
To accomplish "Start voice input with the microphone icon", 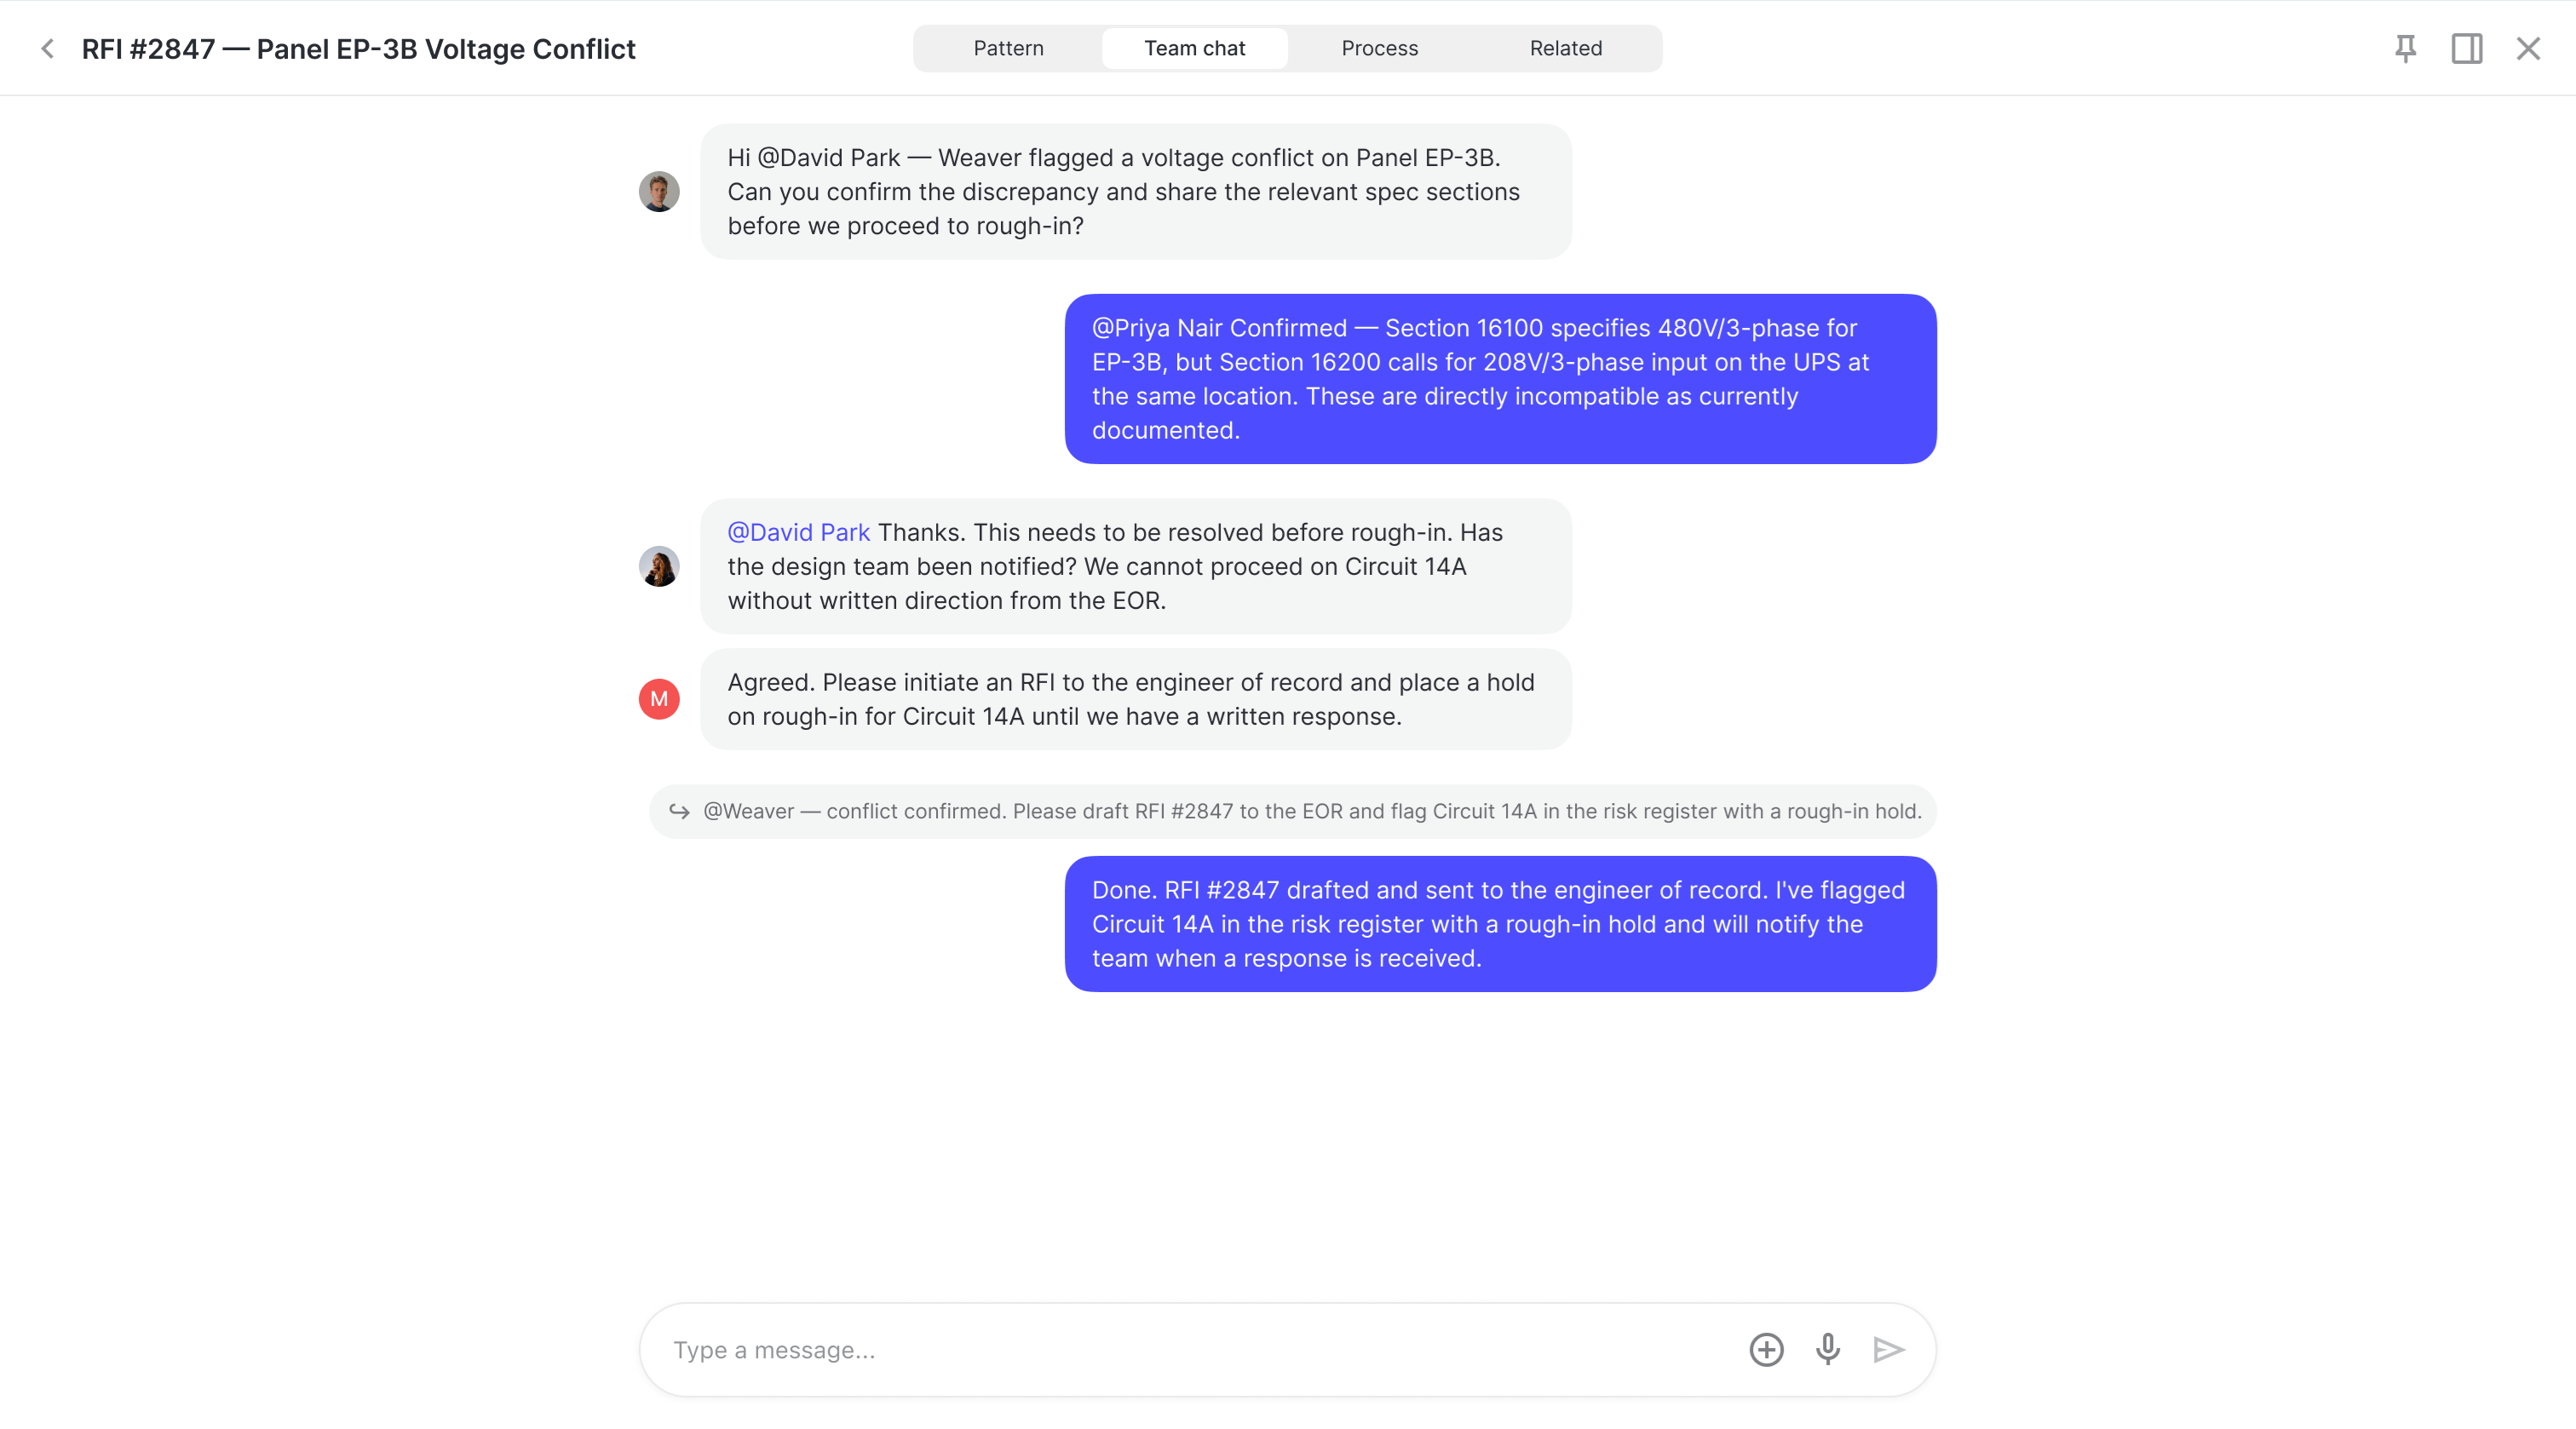I will 1827,1349.
